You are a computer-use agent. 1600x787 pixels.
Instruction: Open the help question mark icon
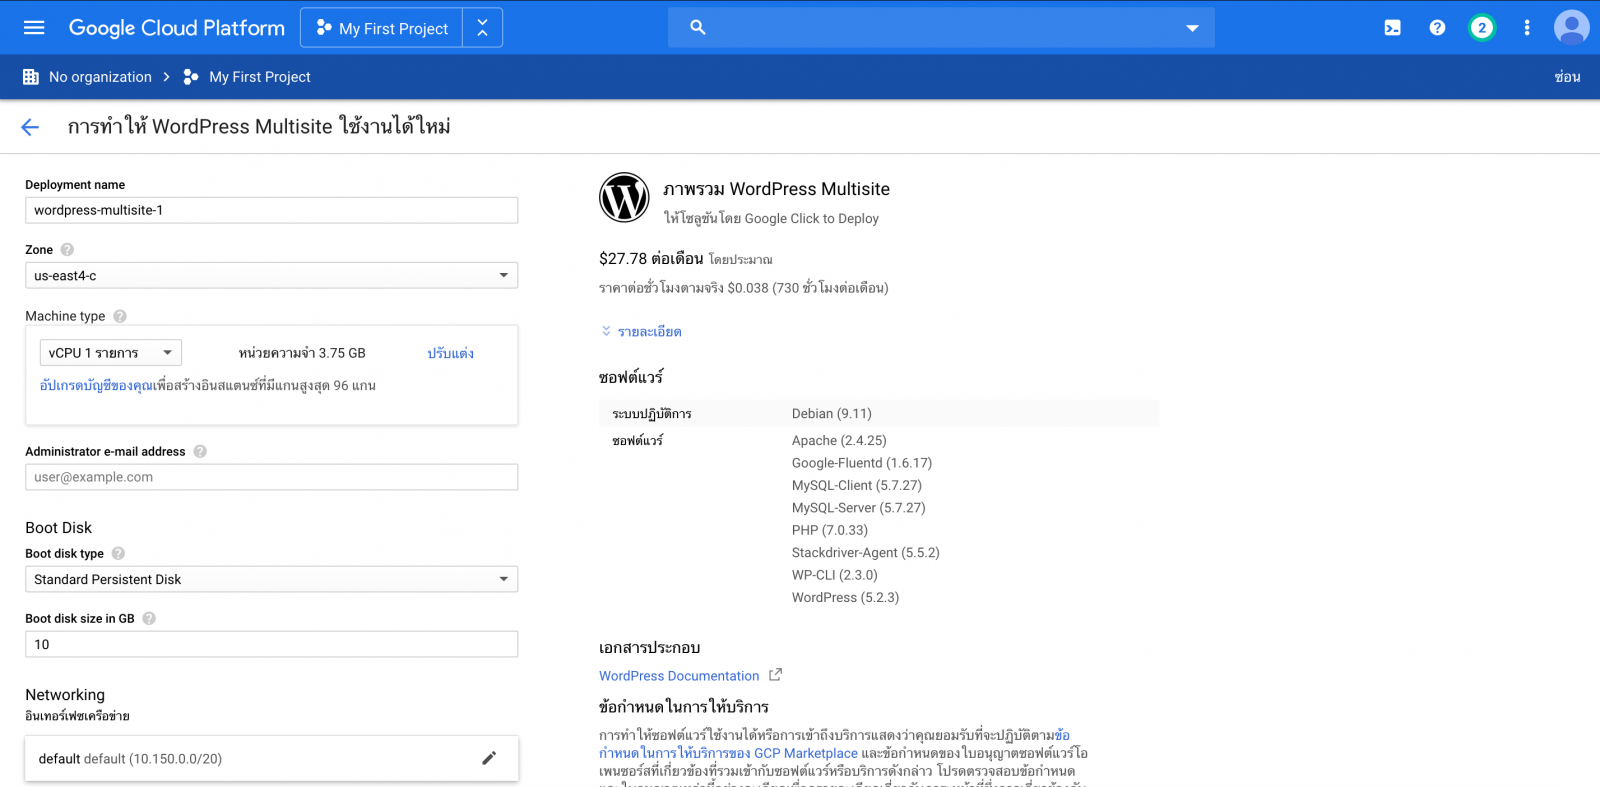[x=1437, y=28]
